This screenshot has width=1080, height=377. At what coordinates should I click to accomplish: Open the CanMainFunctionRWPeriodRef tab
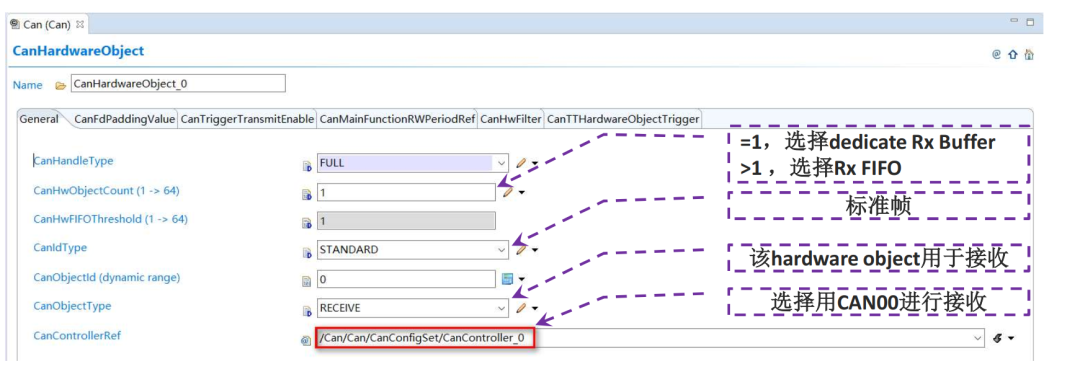tap(397, 119)
